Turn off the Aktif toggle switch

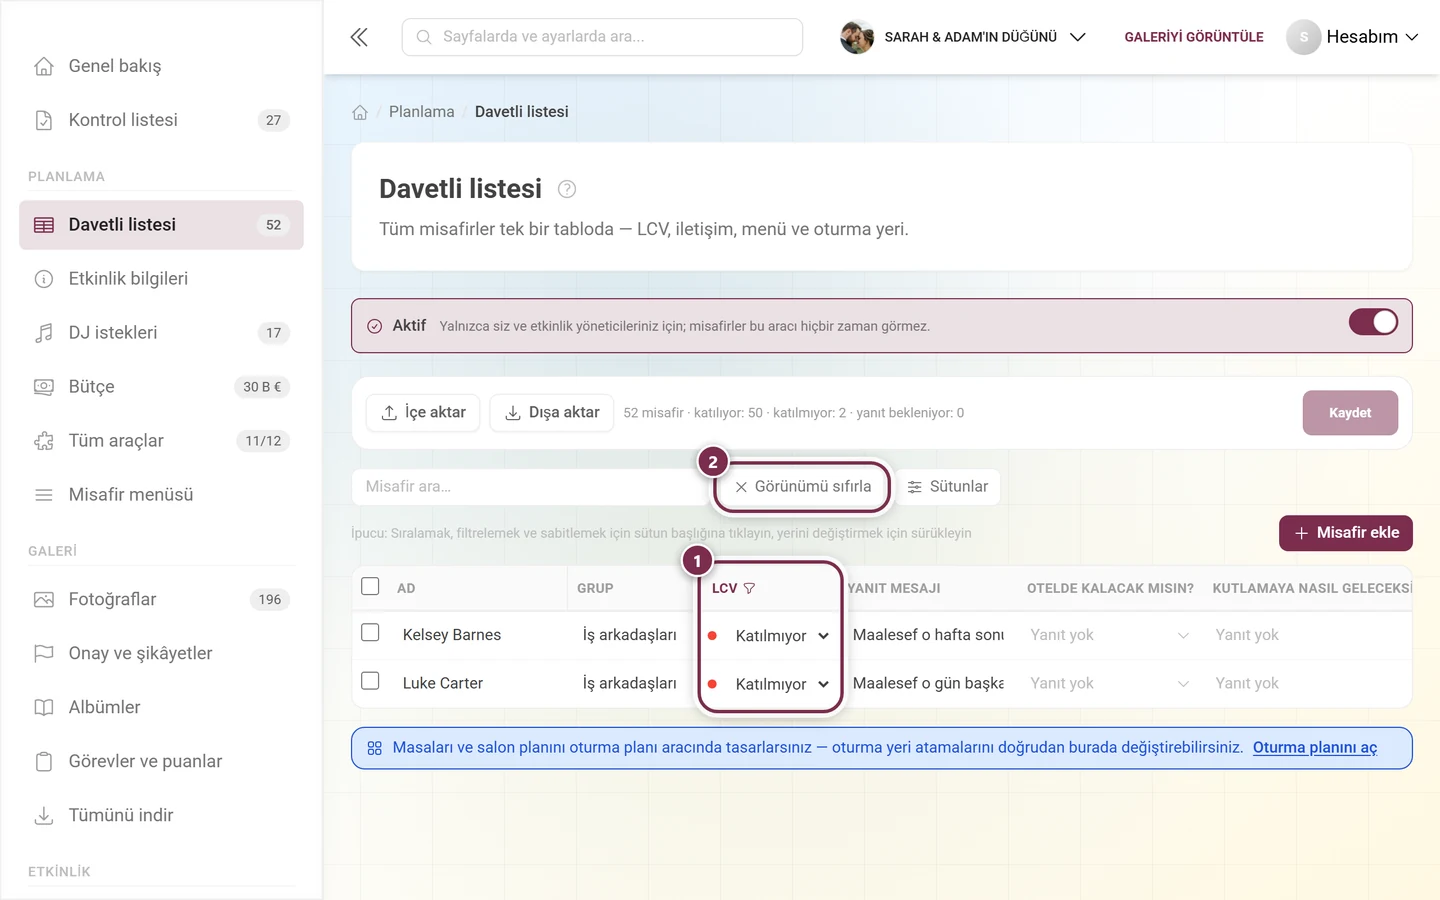pyautogui.click(x=1373, y=322)
